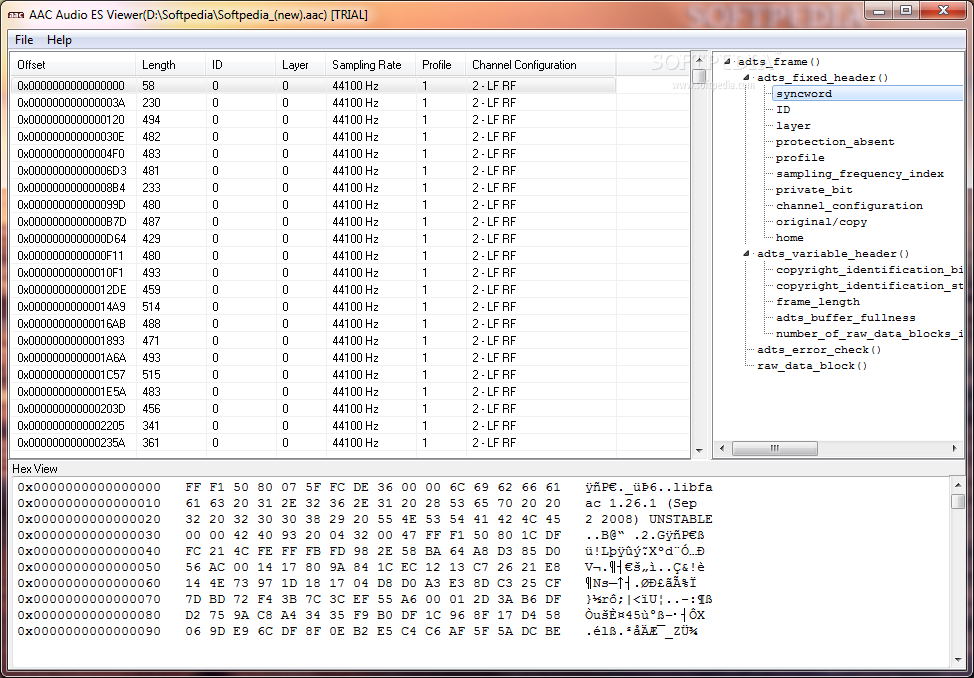Screen dimensions: 974x678
Task: Click the ID column header
Action: point(240,65)
